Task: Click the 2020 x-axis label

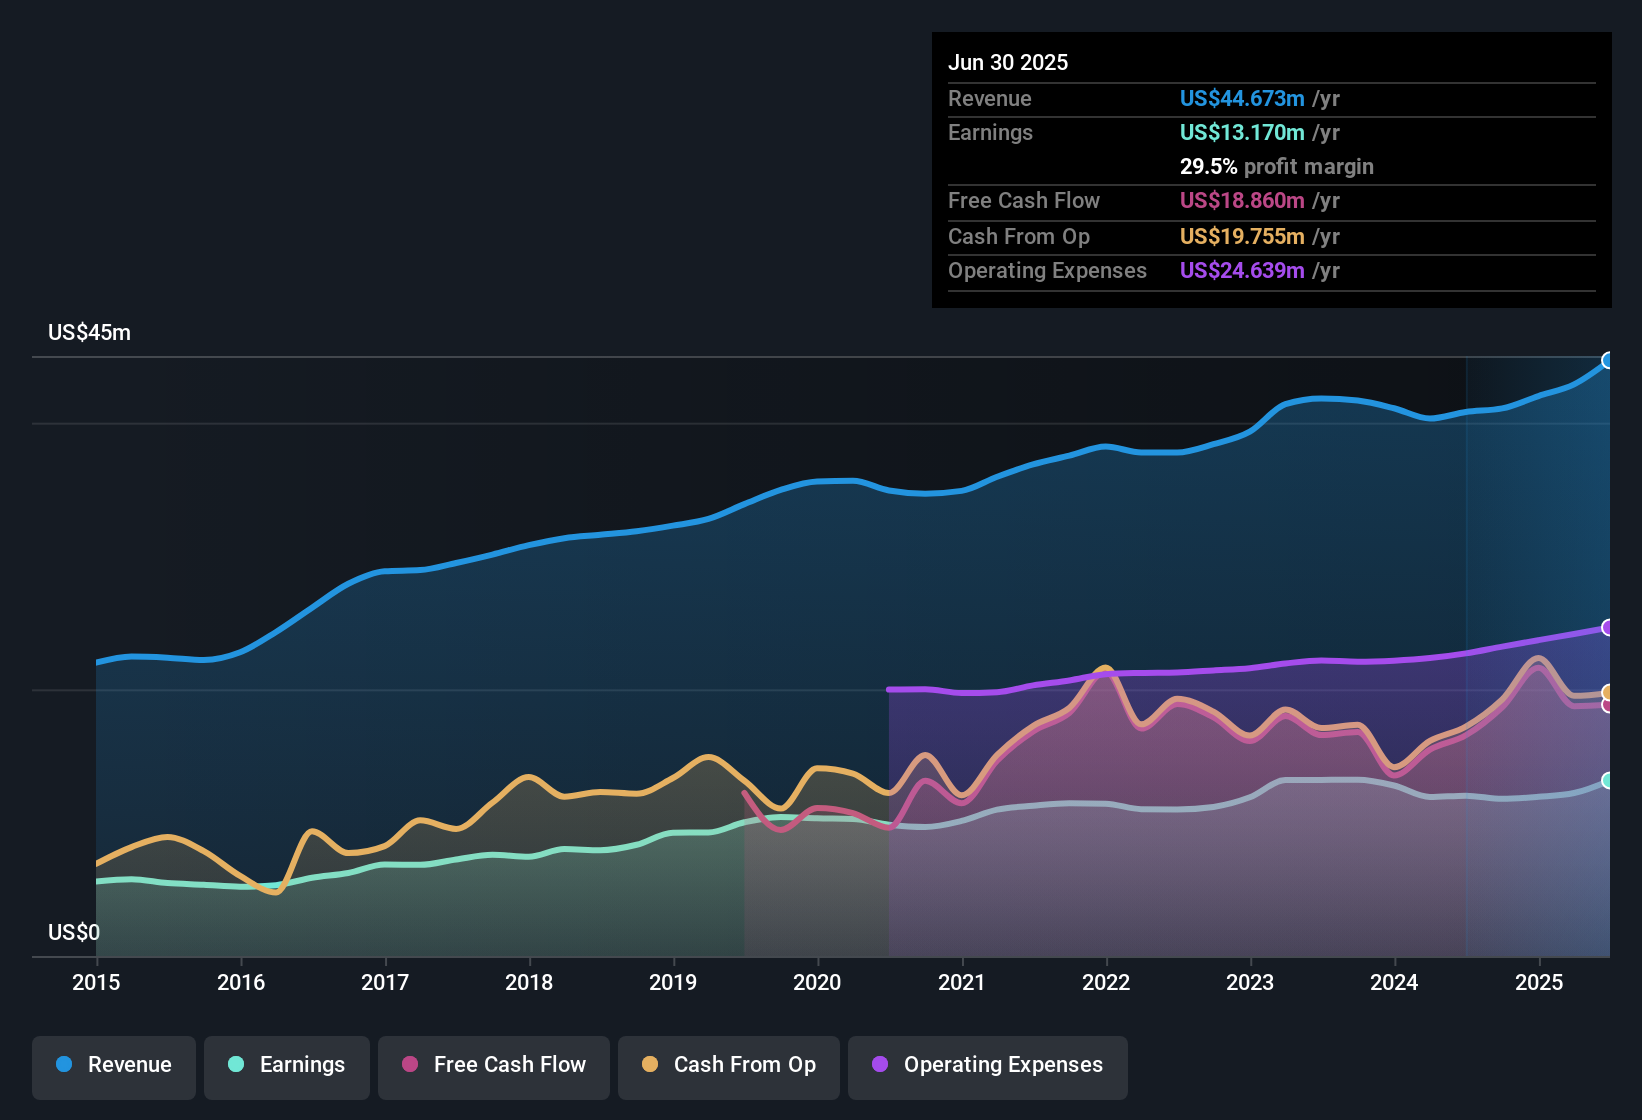Action: [x=817, y=983]
